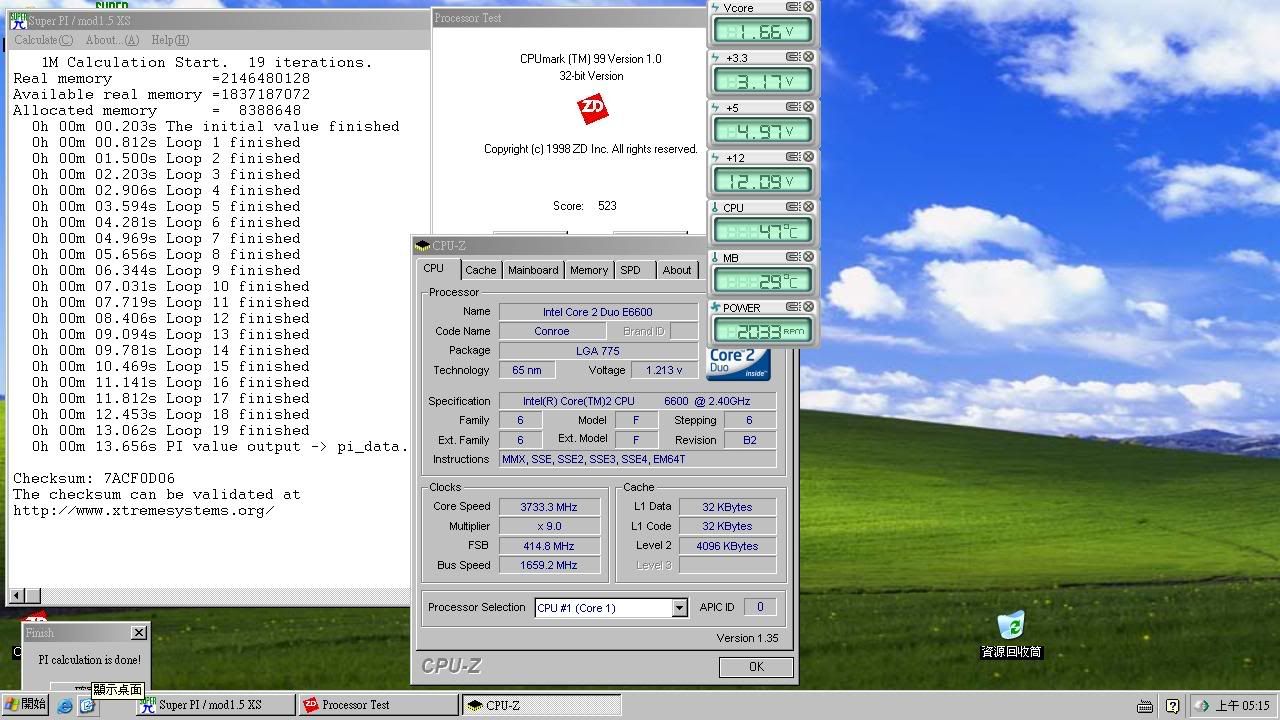1280x720 pixels.
Task: Click the green tray icon beside clock
Action: pos(1202,706)
